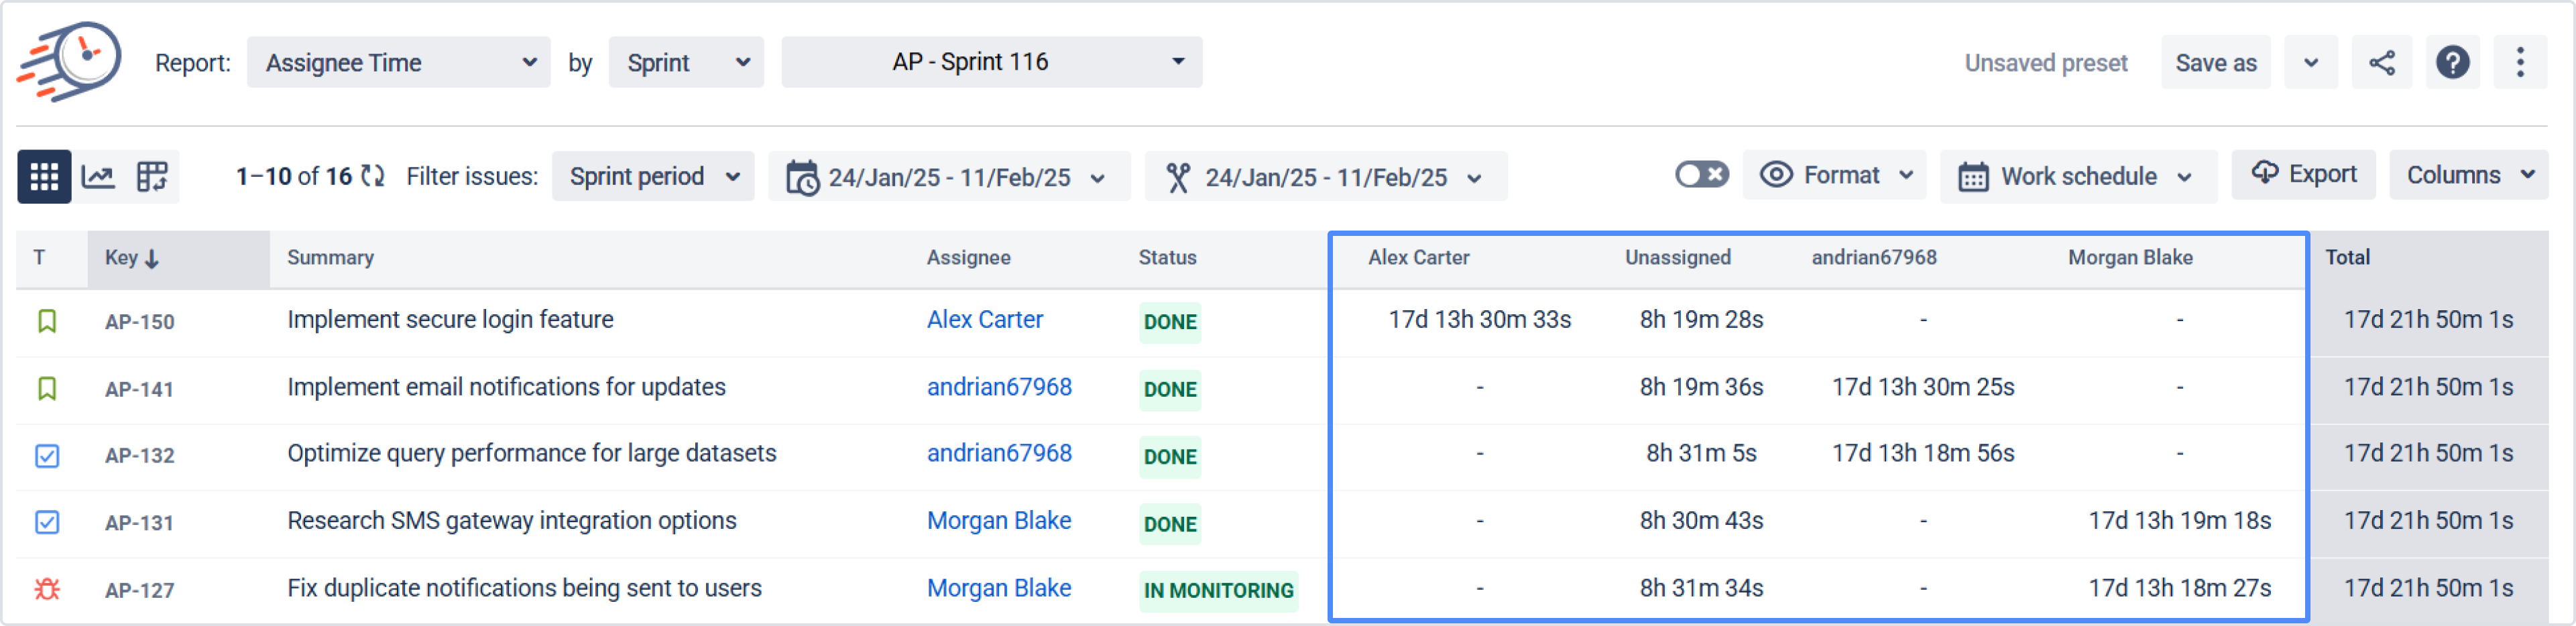Switch to the grid table view

click(x=44, y=177)
